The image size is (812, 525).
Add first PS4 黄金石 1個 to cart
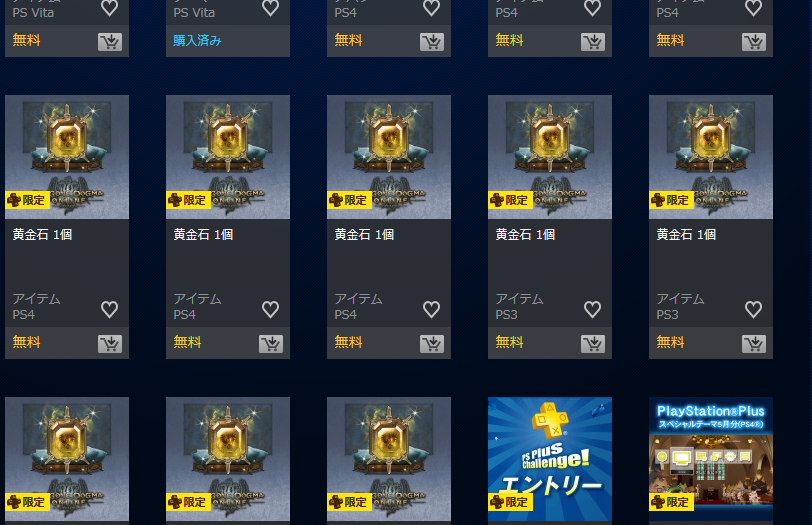coord(110,344)
